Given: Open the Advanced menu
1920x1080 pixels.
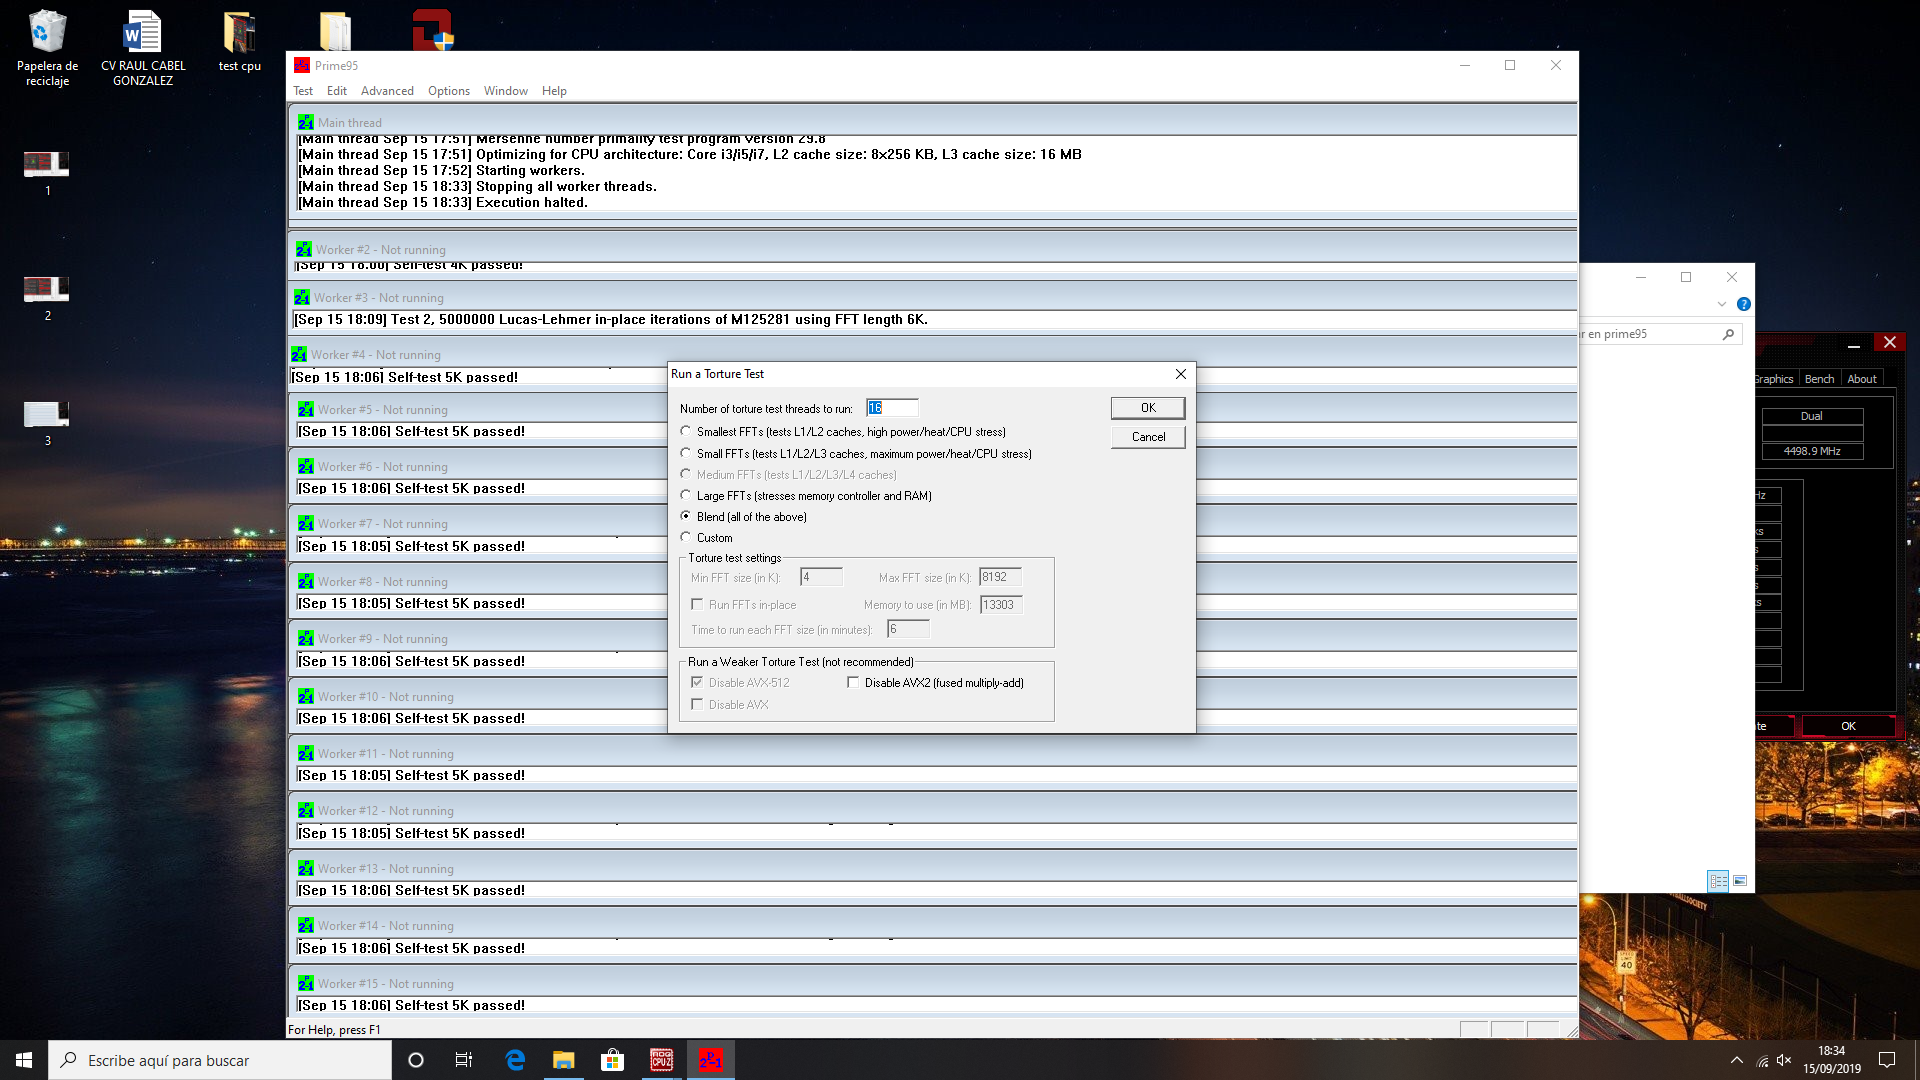Looking at the screenshot, I should (387, 91).
